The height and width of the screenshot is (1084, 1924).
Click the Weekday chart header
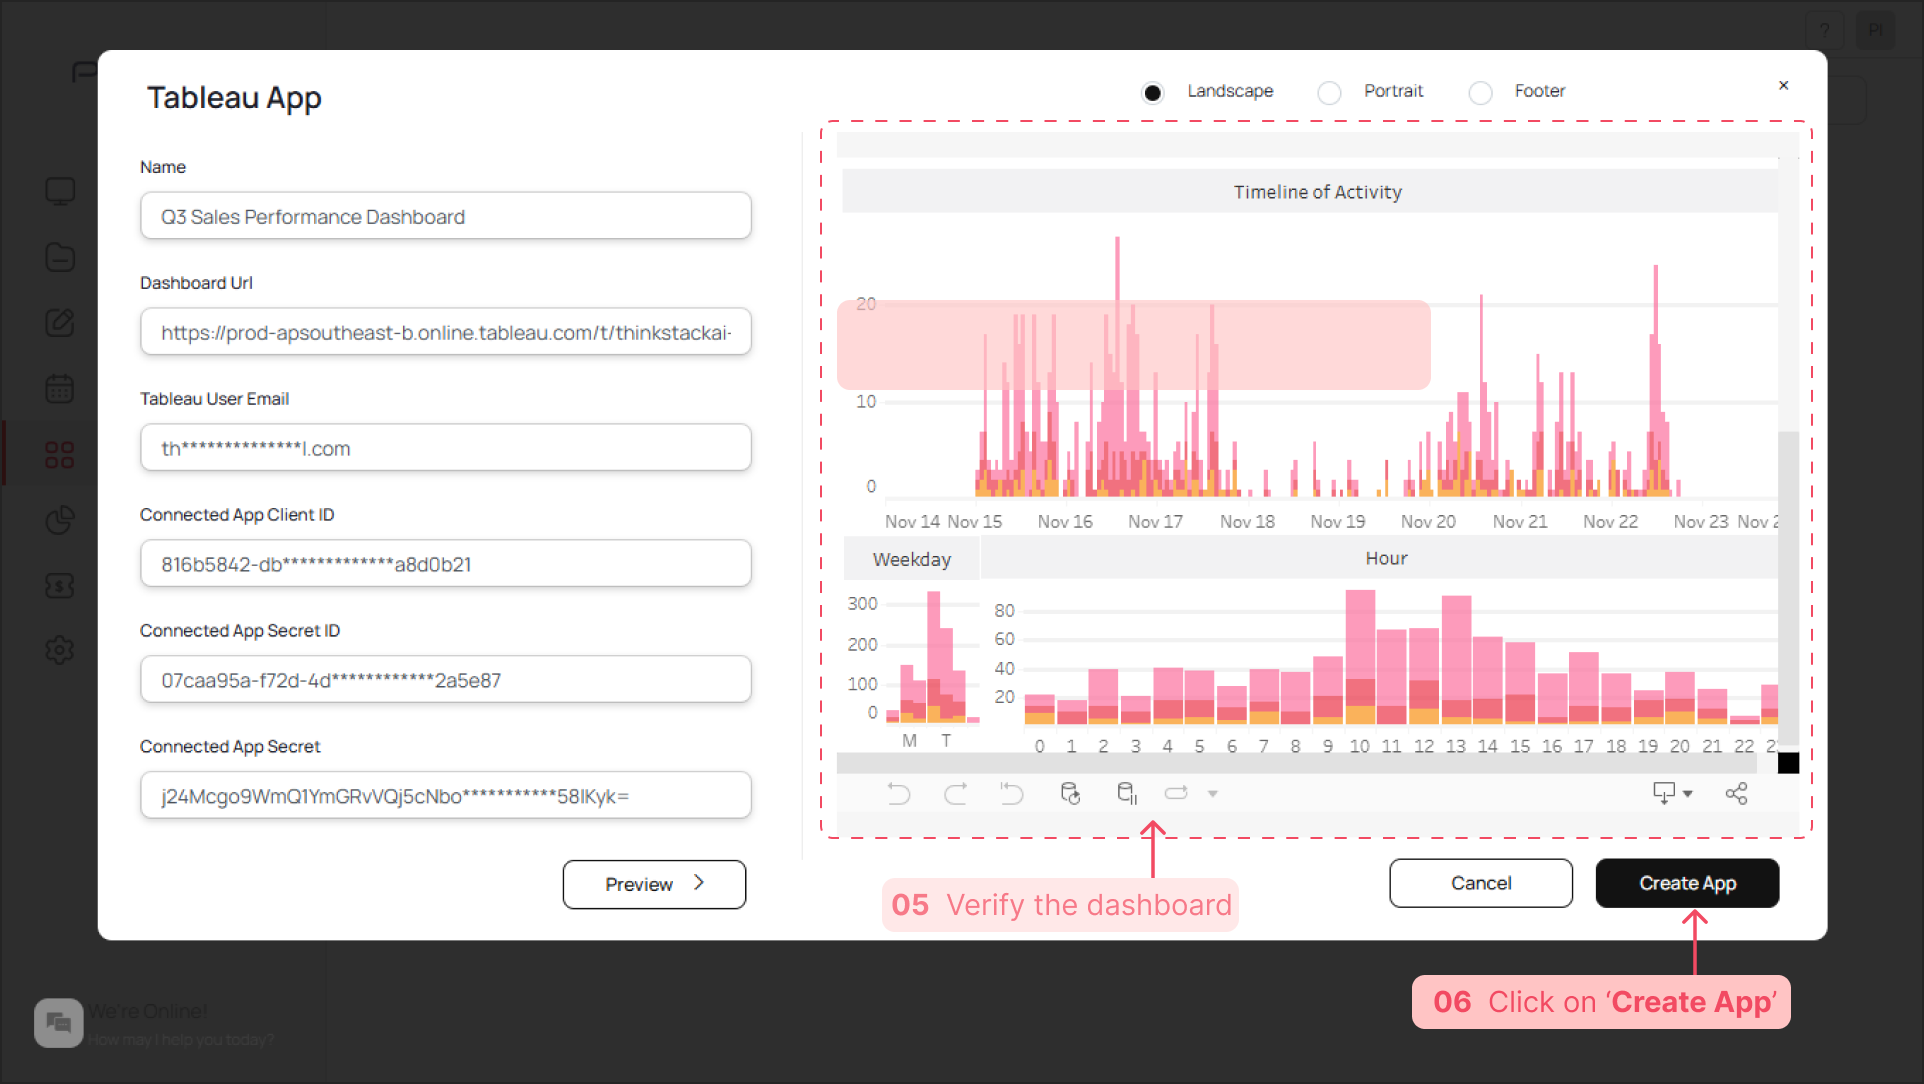point(912,559)
